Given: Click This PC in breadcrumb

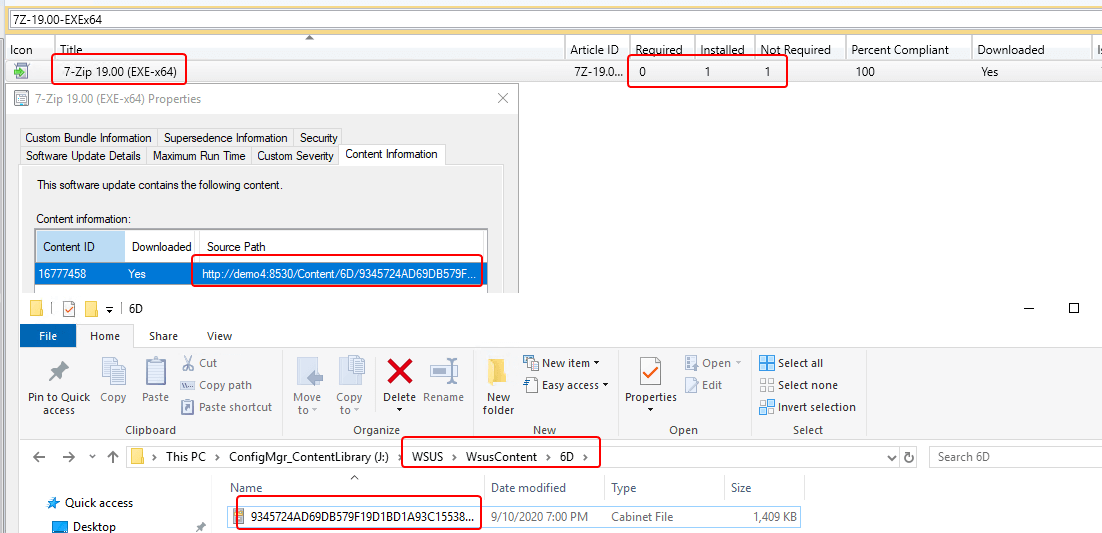Looking at the screenshot, I should pyautogui.click(x=186, y=457).
